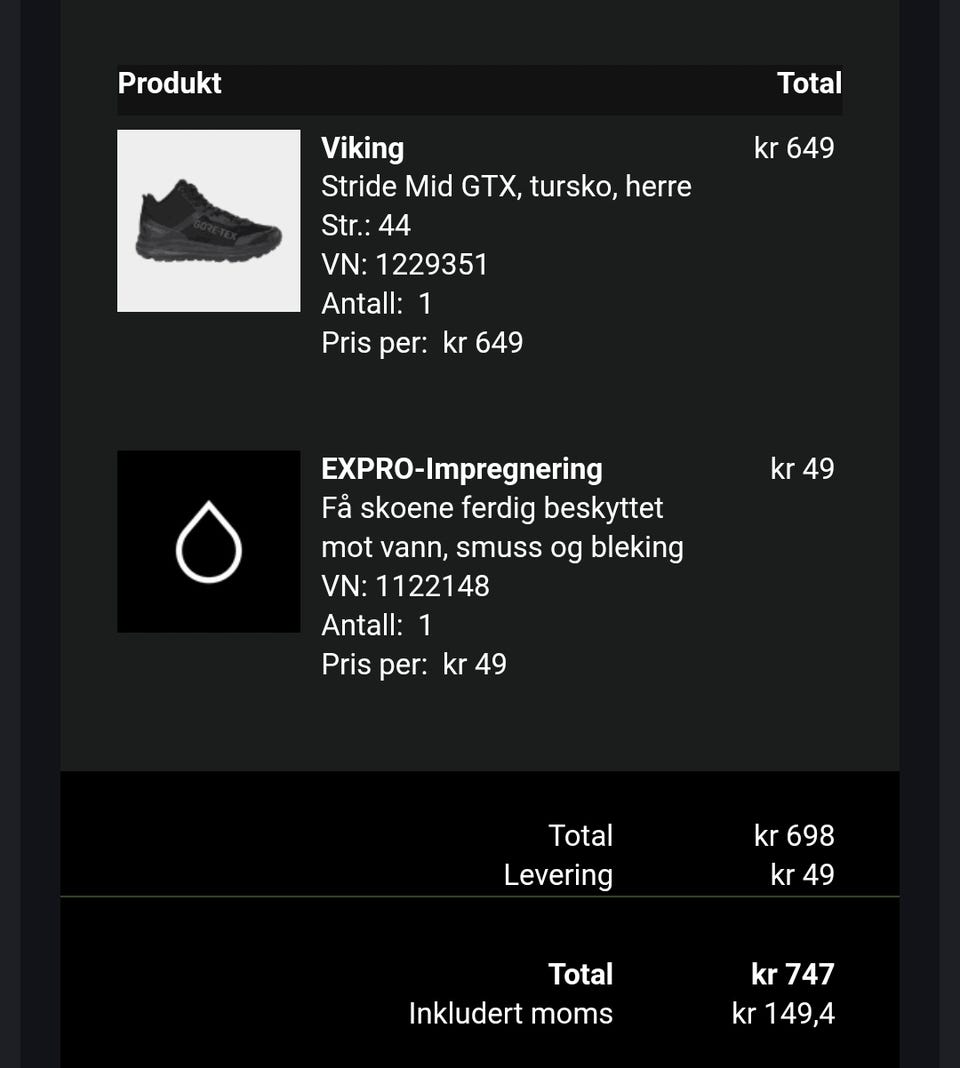Open the Stride Mid GTX product title
The width and height of the screenshot is (960, 1068).
click(x=506, y=187)
